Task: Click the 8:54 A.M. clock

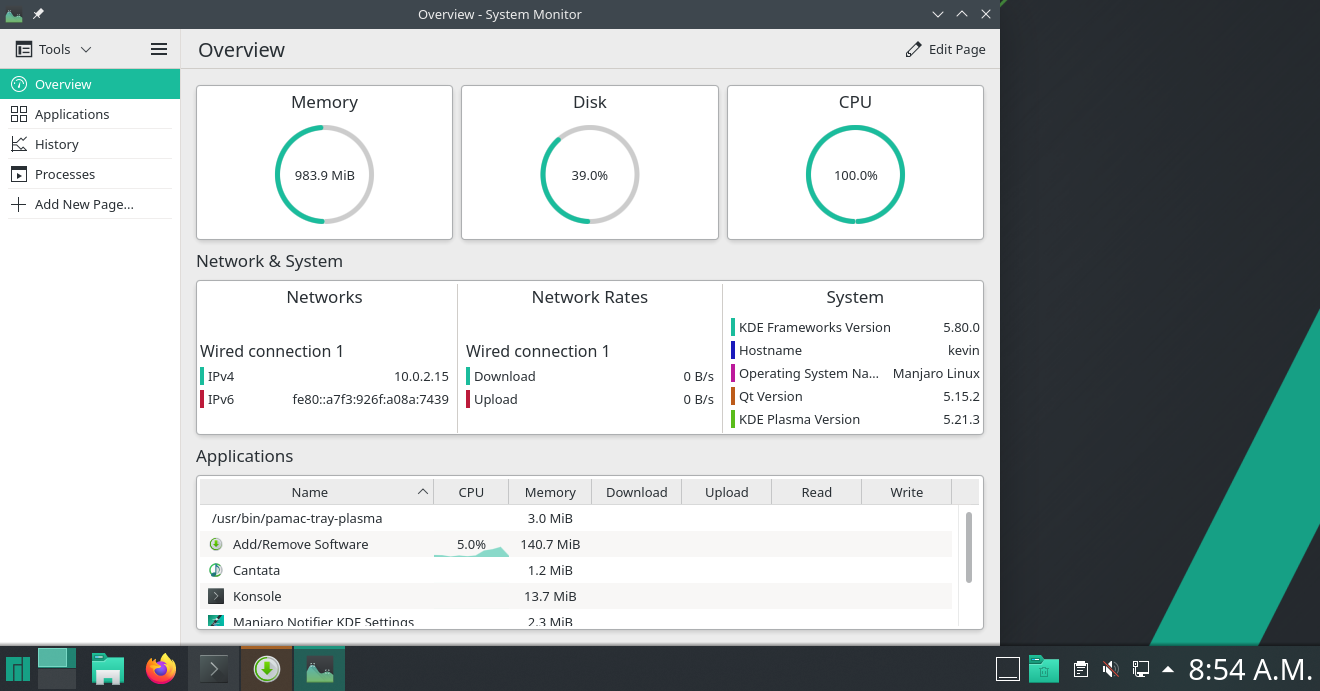Action: click(x=1250, y=669)
